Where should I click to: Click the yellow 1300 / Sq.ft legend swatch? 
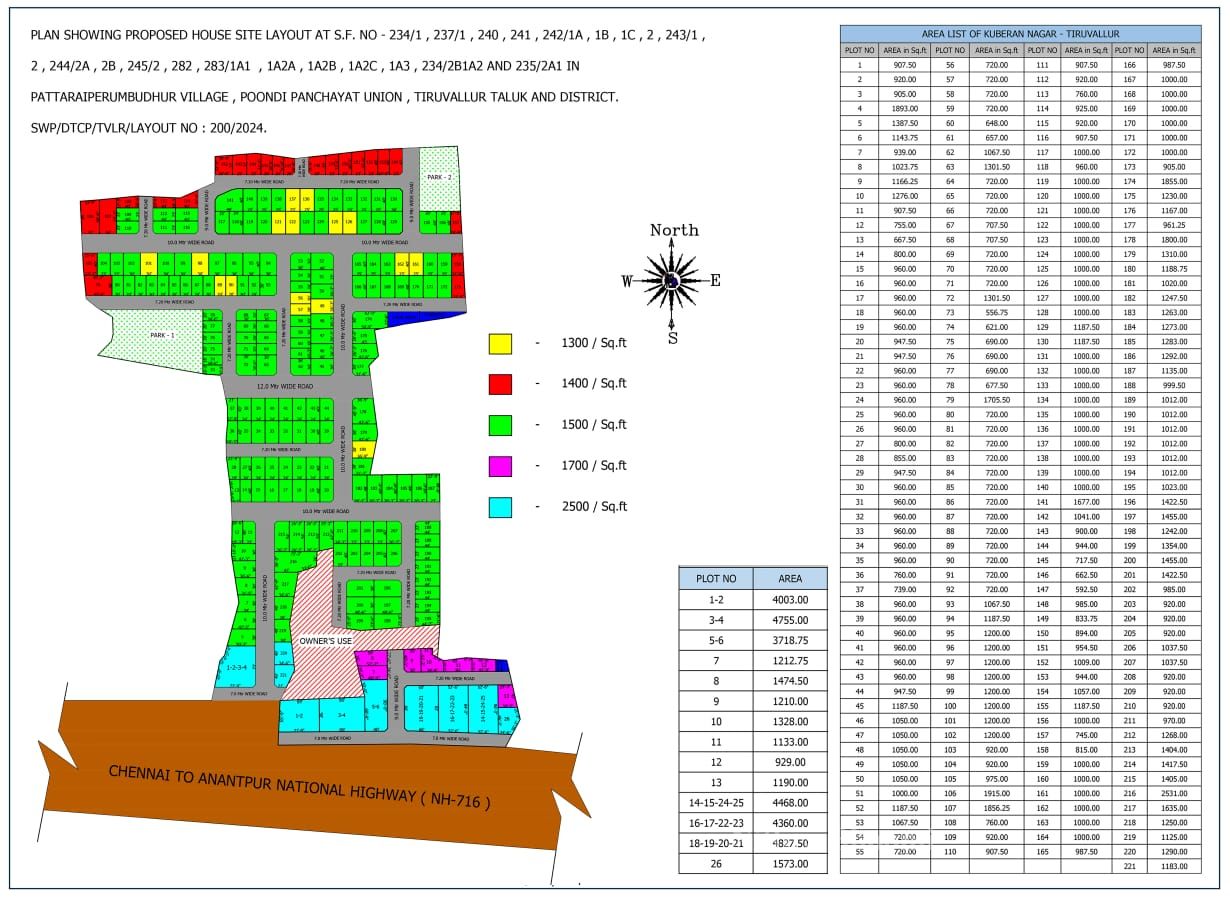coord(500,343)
